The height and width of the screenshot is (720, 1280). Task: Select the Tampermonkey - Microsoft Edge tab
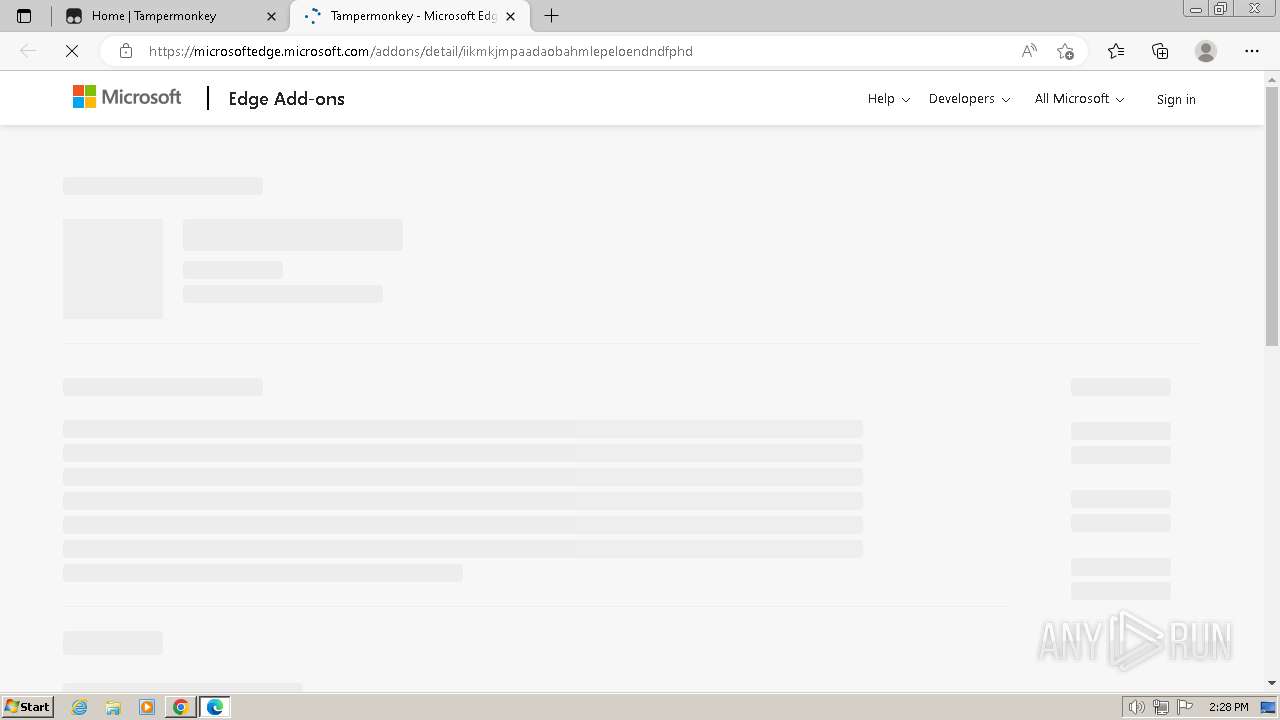click(410, 16)
